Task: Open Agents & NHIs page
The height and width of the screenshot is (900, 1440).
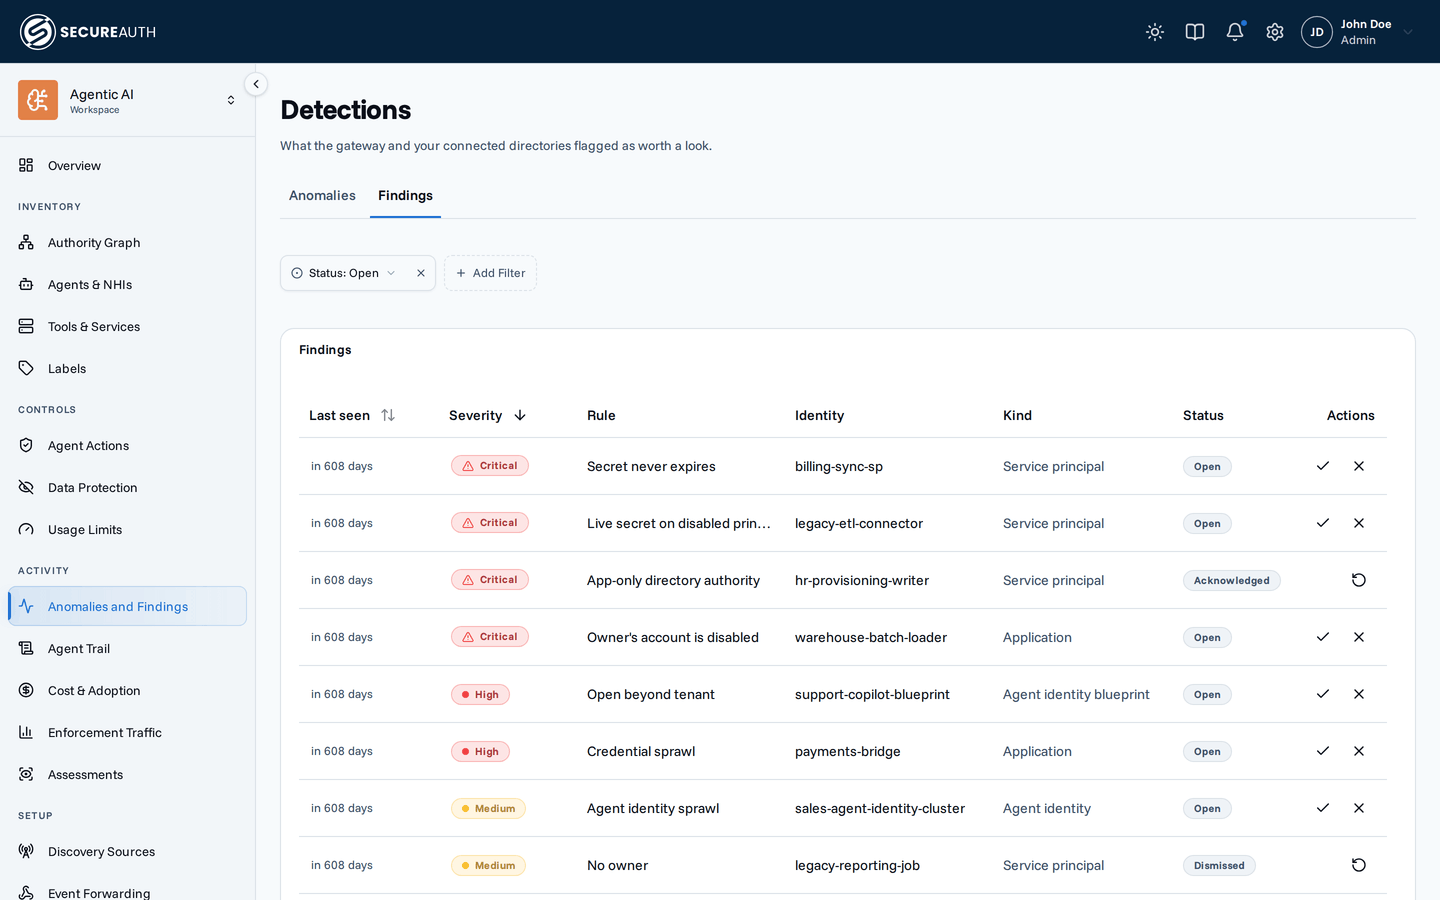Action: click(127, 285)
